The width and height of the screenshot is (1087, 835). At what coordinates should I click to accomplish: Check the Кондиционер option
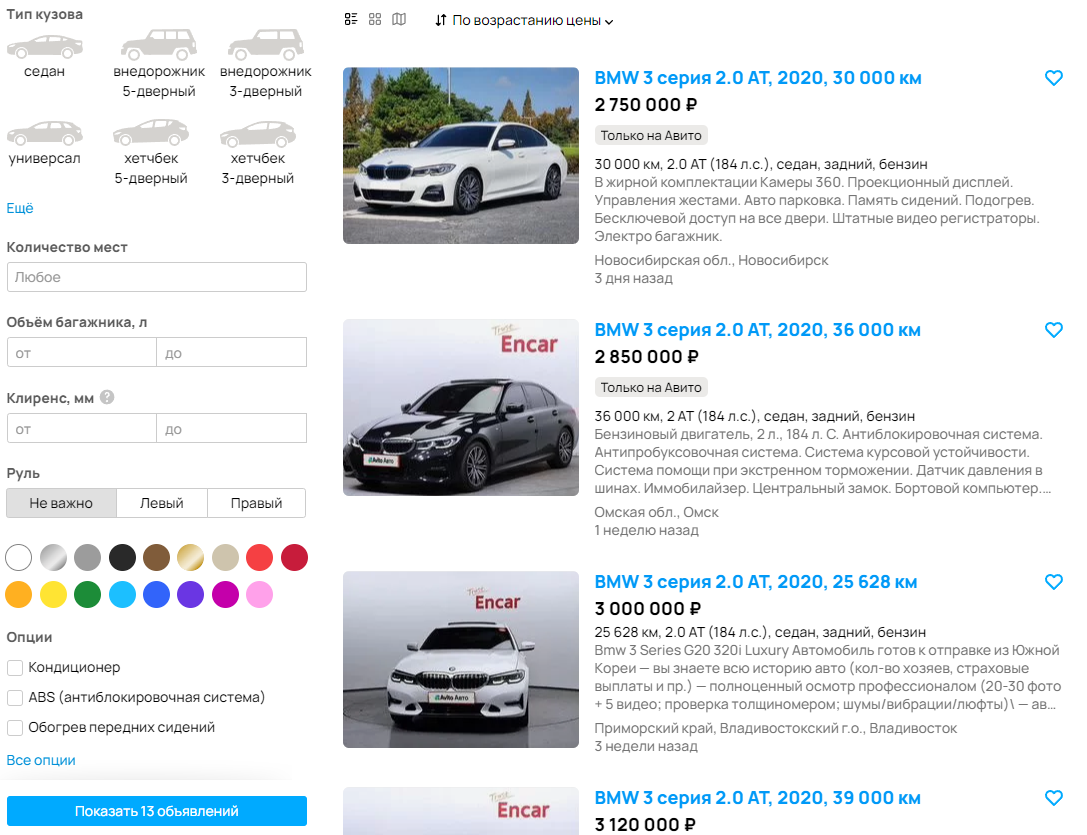[x=15, y=668]
